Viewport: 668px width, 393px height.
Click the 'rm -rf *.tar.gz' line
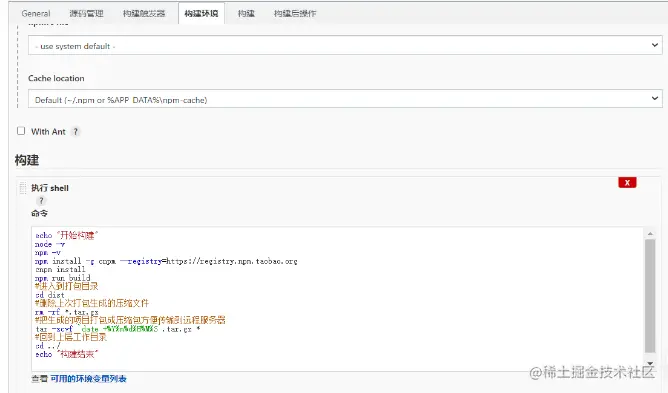[67, 312]
